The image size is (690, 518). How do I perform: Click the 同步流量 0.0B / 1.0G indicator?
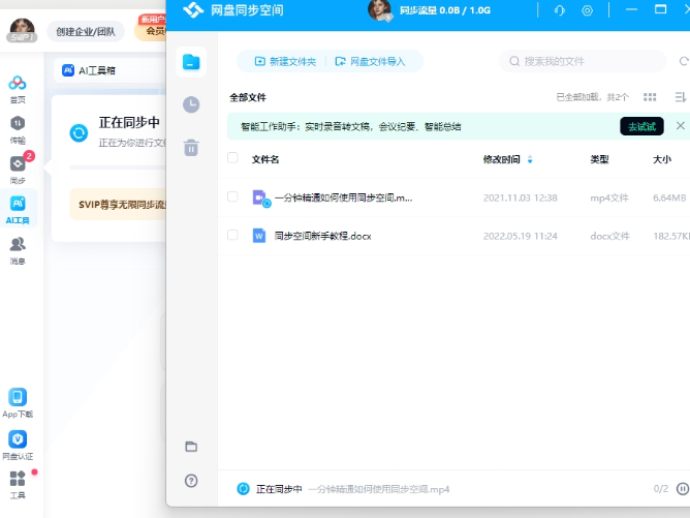tap(445, 10)
